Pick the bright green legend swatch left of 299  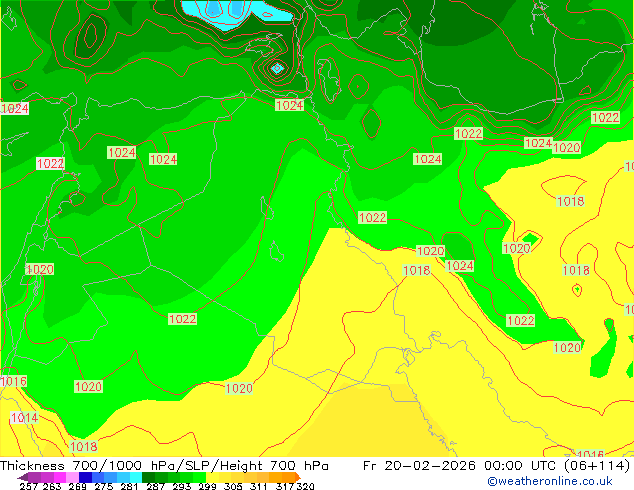coord(199,477)
